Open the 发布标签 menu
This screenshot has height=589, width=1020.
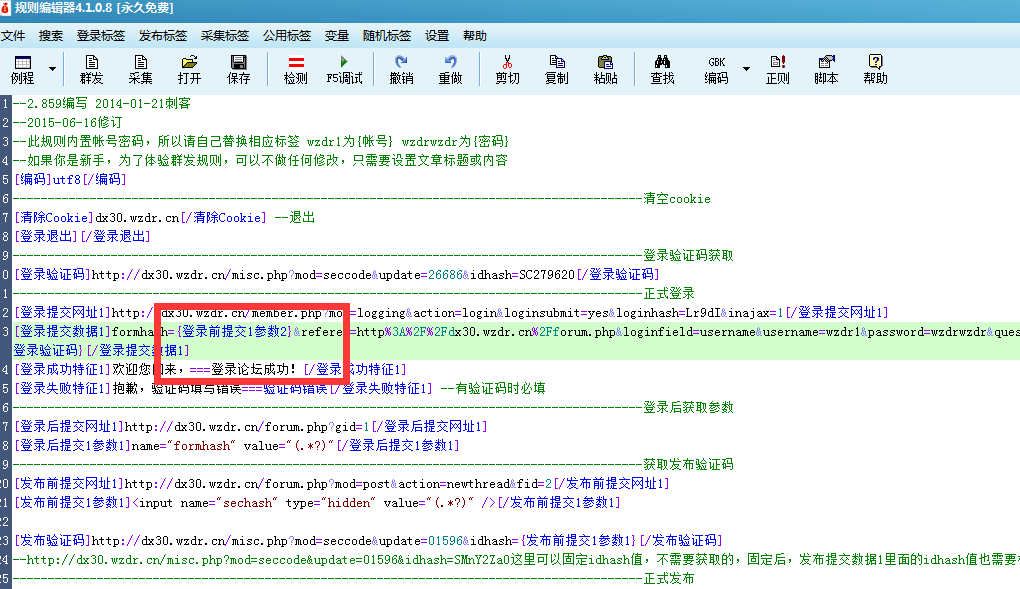point(163,35)
